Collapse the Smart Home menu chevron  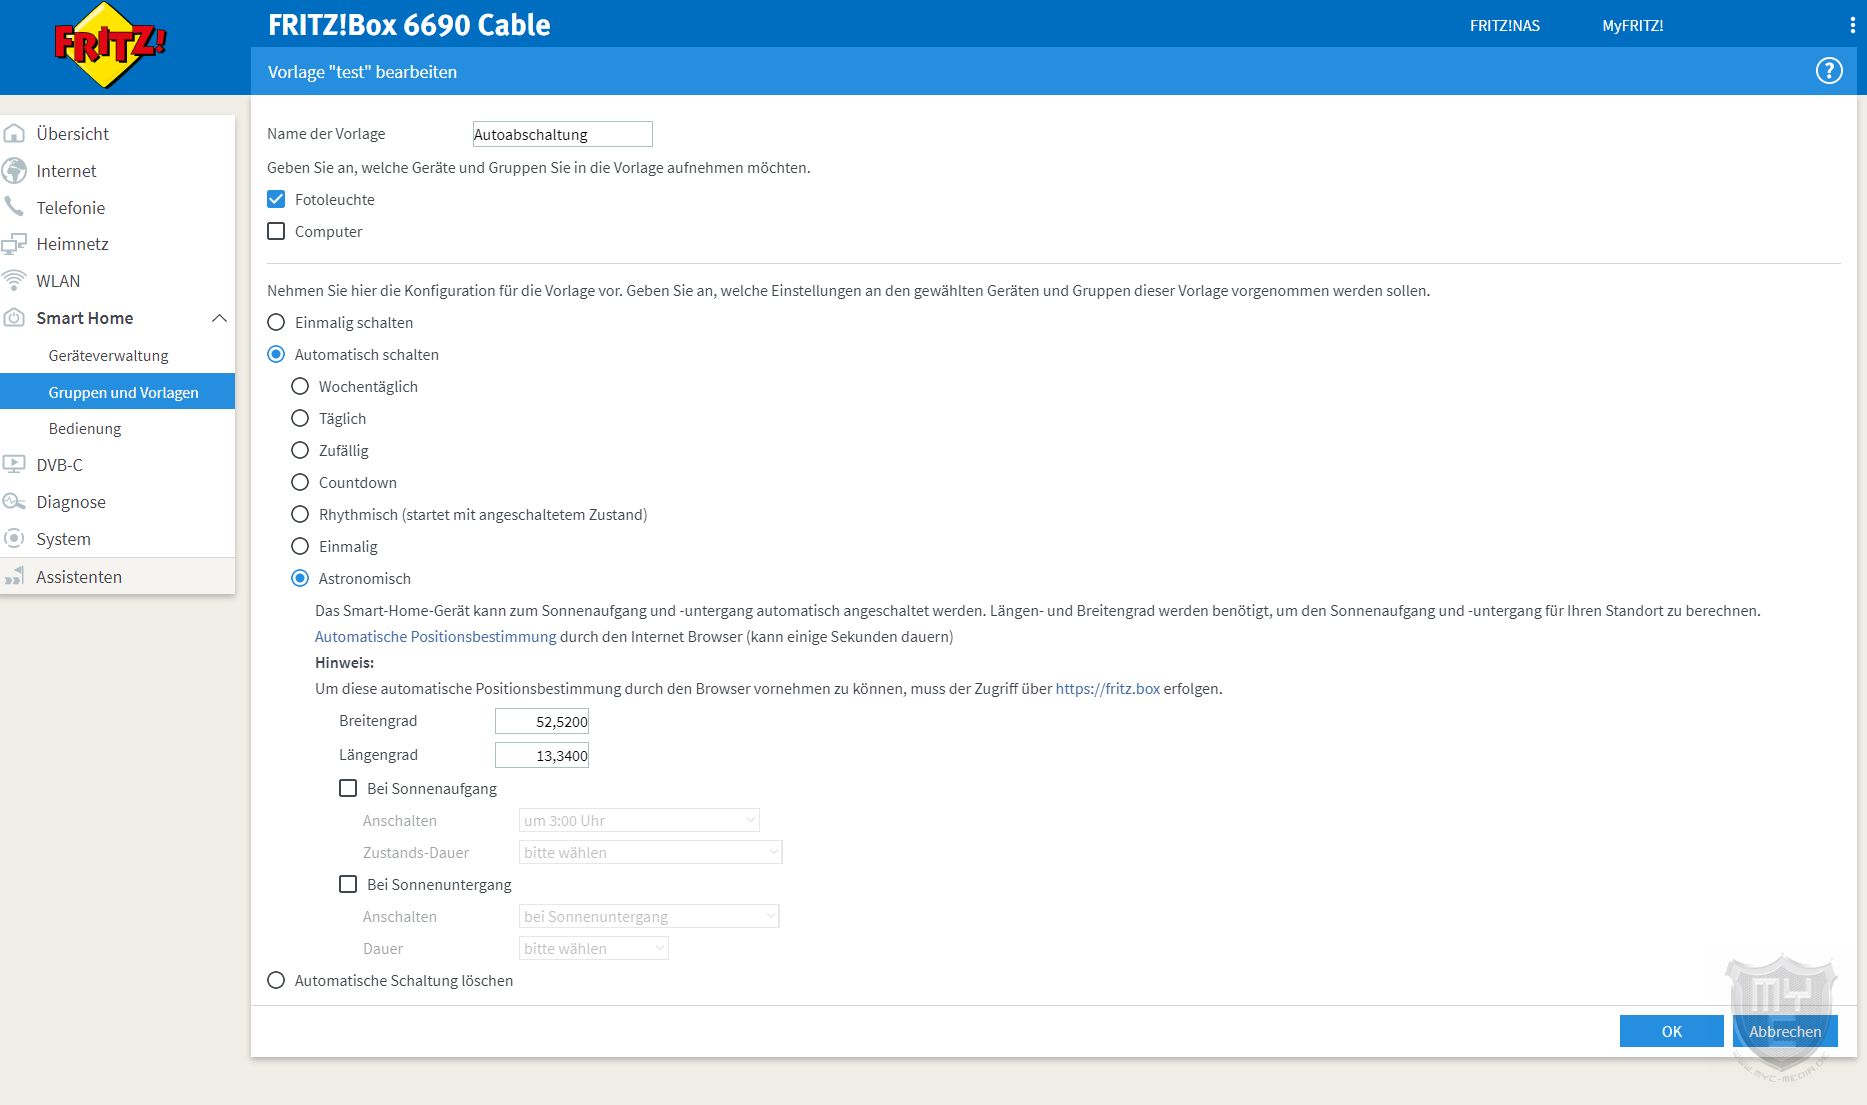(x=219, y=318)
